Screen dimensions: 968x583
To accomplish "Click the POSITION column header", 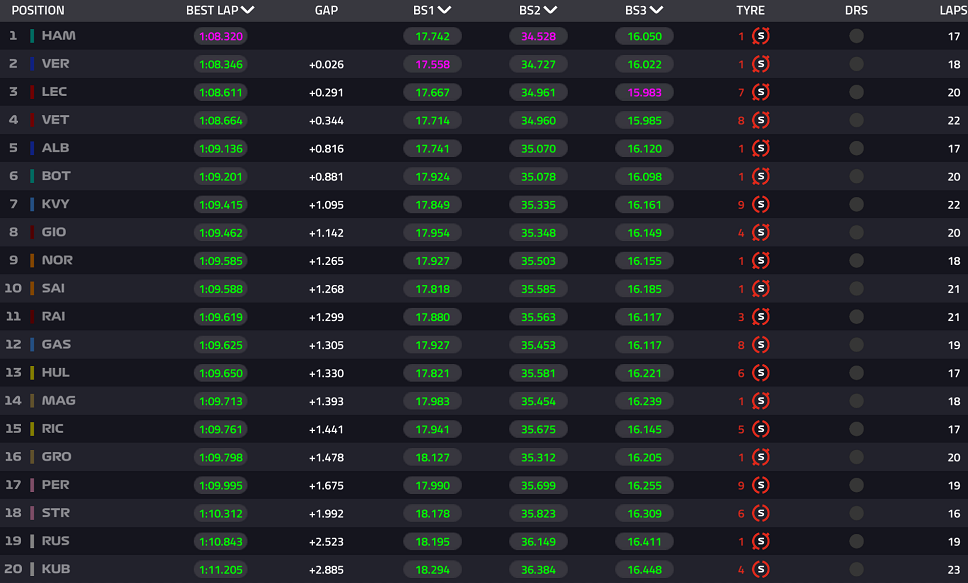I will 38,10.
